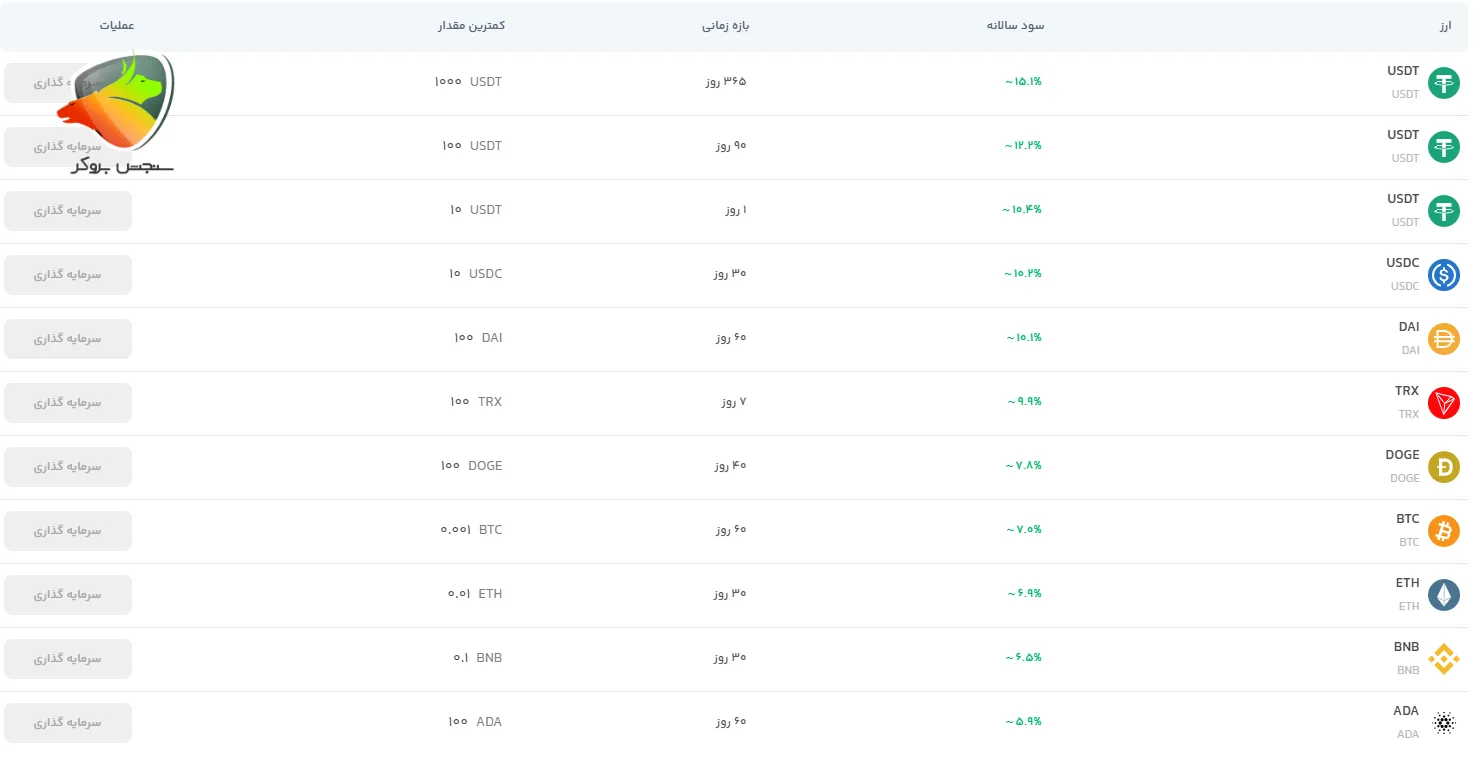Click the DOGE Dogecoin icon
The width and height of the screenshot is (1484, 762).
[x=1443, y=466]
